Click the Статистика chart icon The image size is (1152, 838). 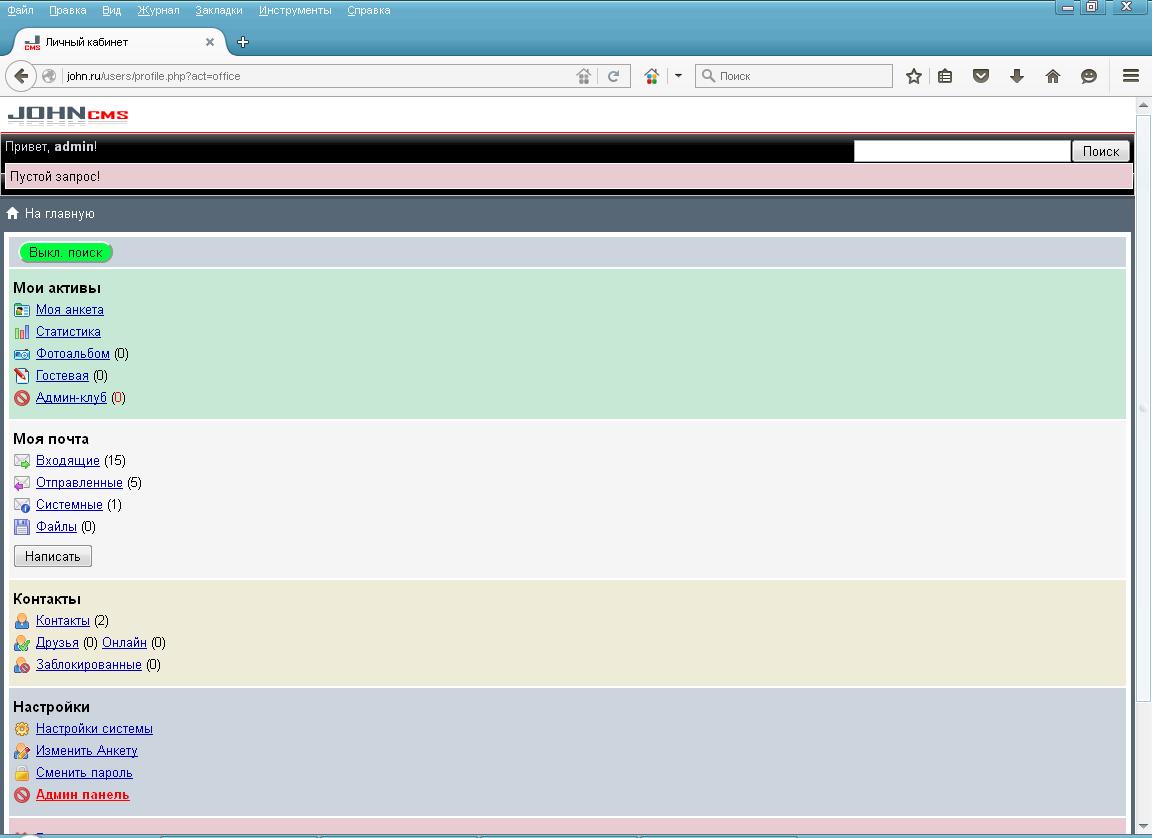click(22, 332)
